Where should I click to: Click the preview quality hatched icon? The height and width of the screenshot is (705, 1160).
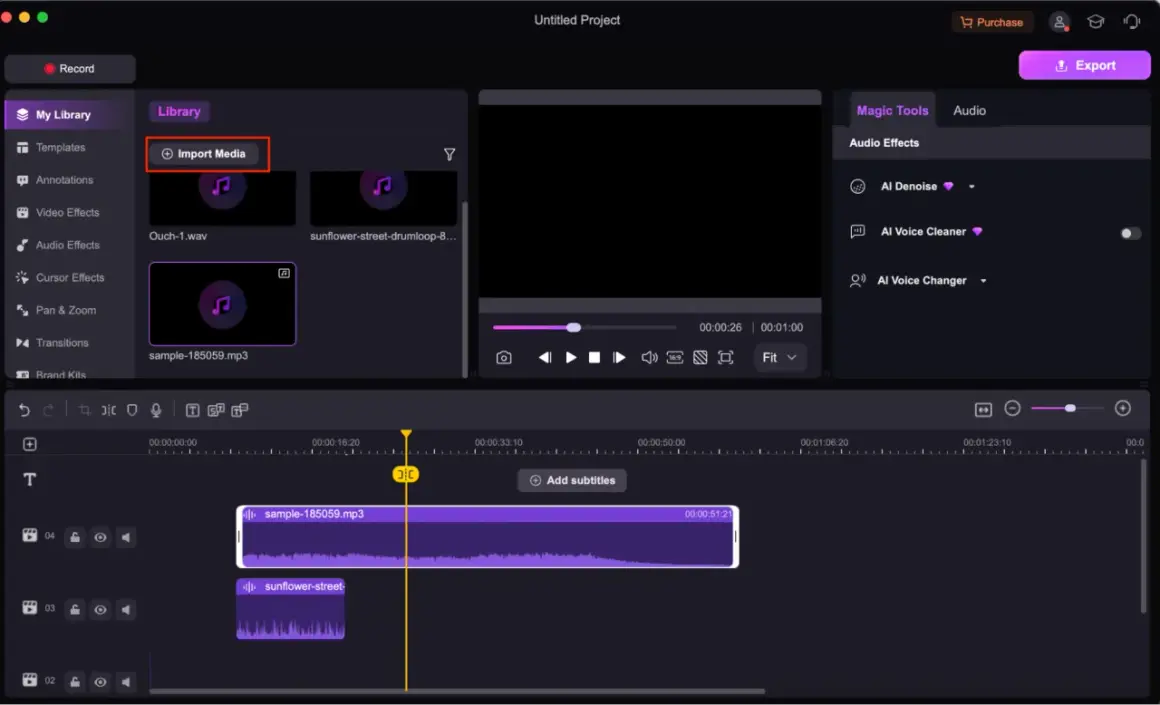tap(700, 357)
